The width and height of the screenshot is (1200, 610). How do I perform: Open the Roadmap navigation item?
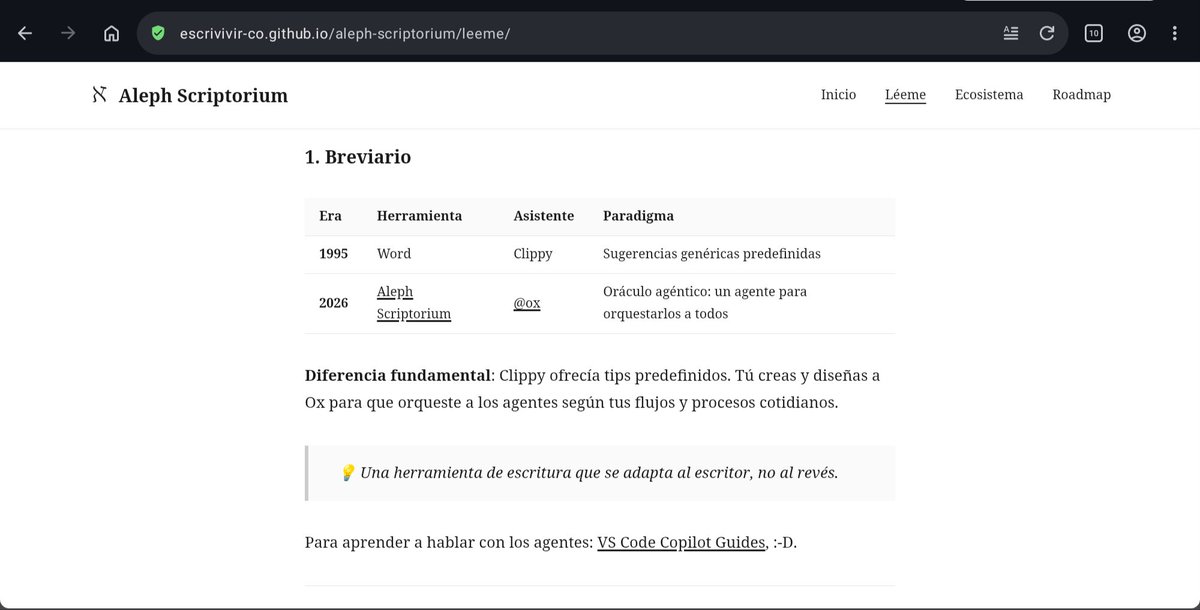1081,95
